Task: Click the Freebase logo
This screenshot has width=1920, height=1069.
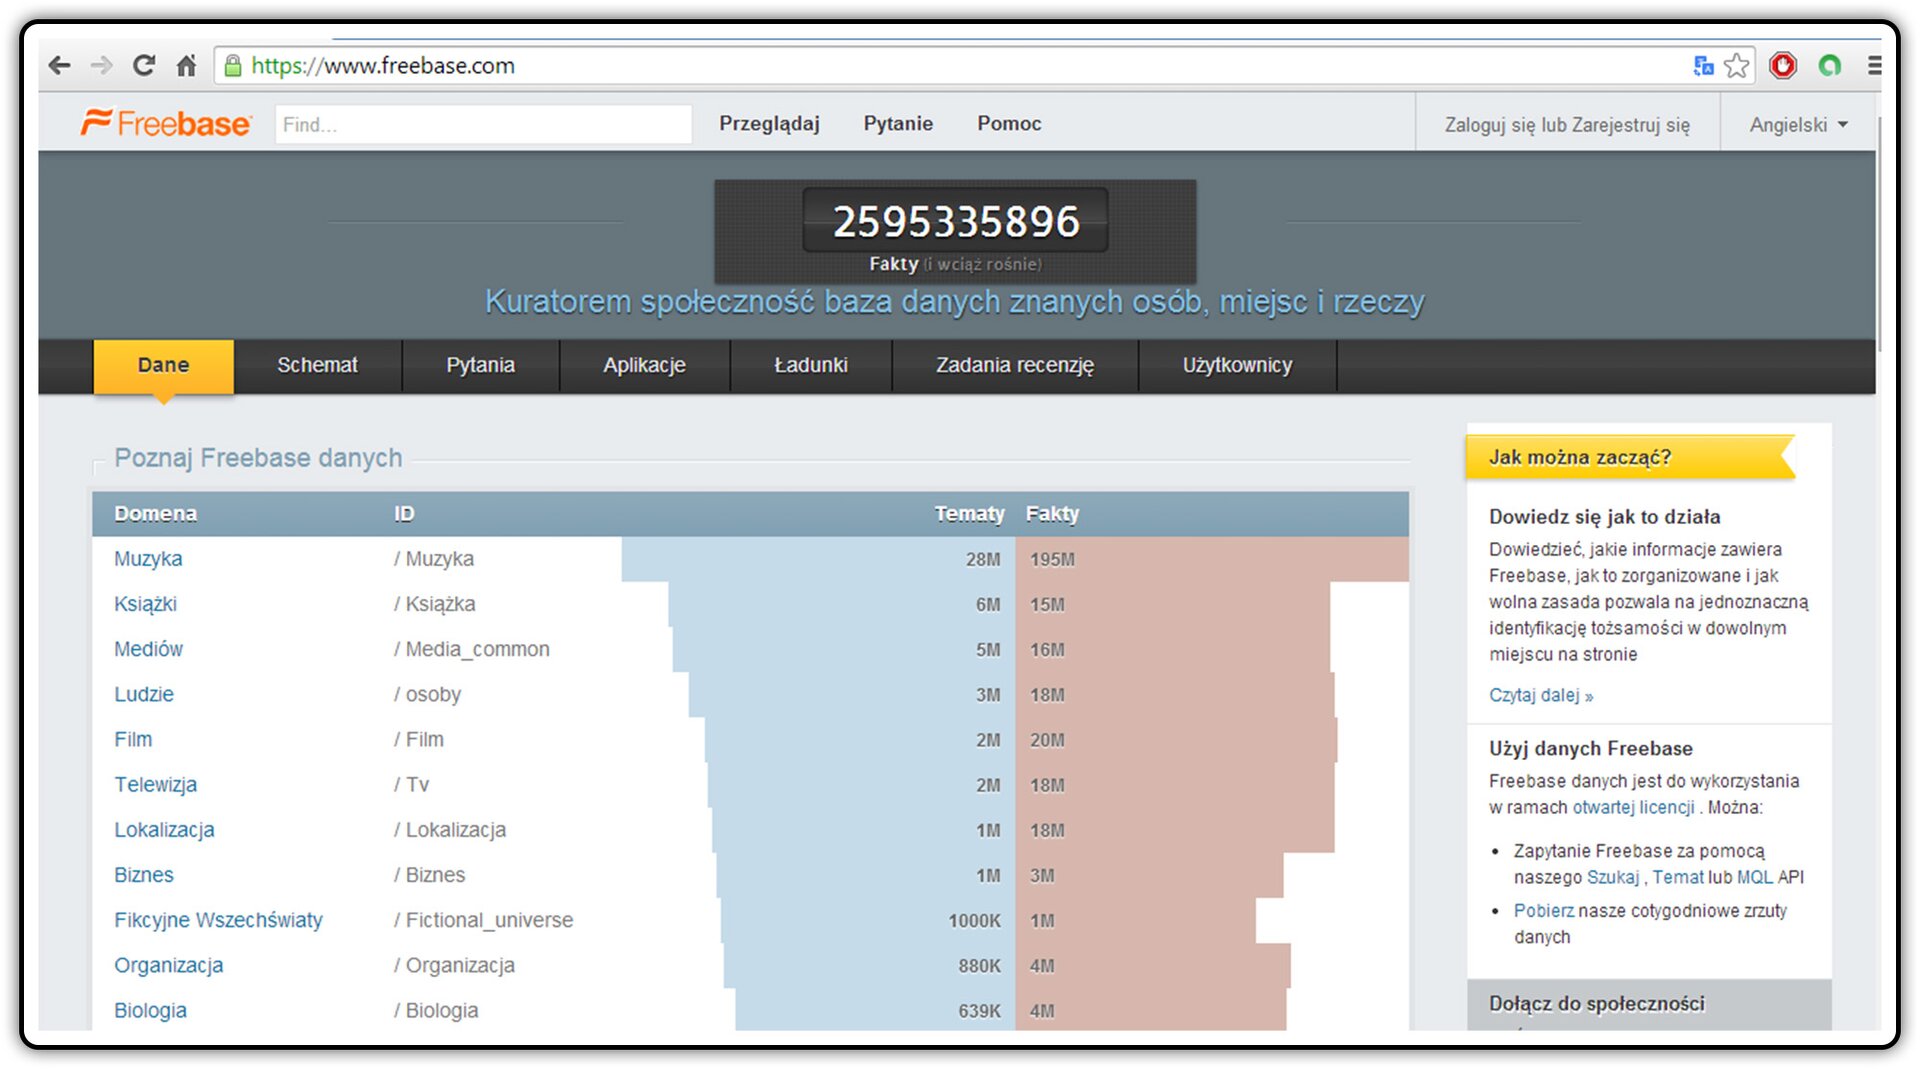Action: (165, 123)
